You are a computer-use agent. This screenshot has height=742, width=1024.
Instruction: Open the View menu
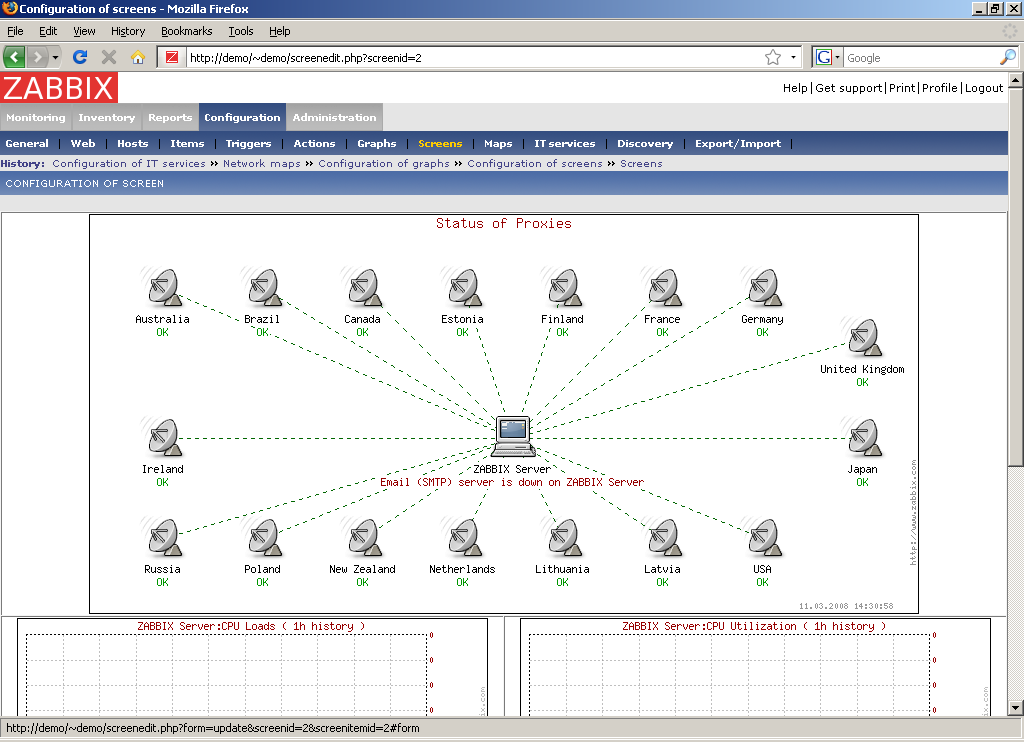84,31
